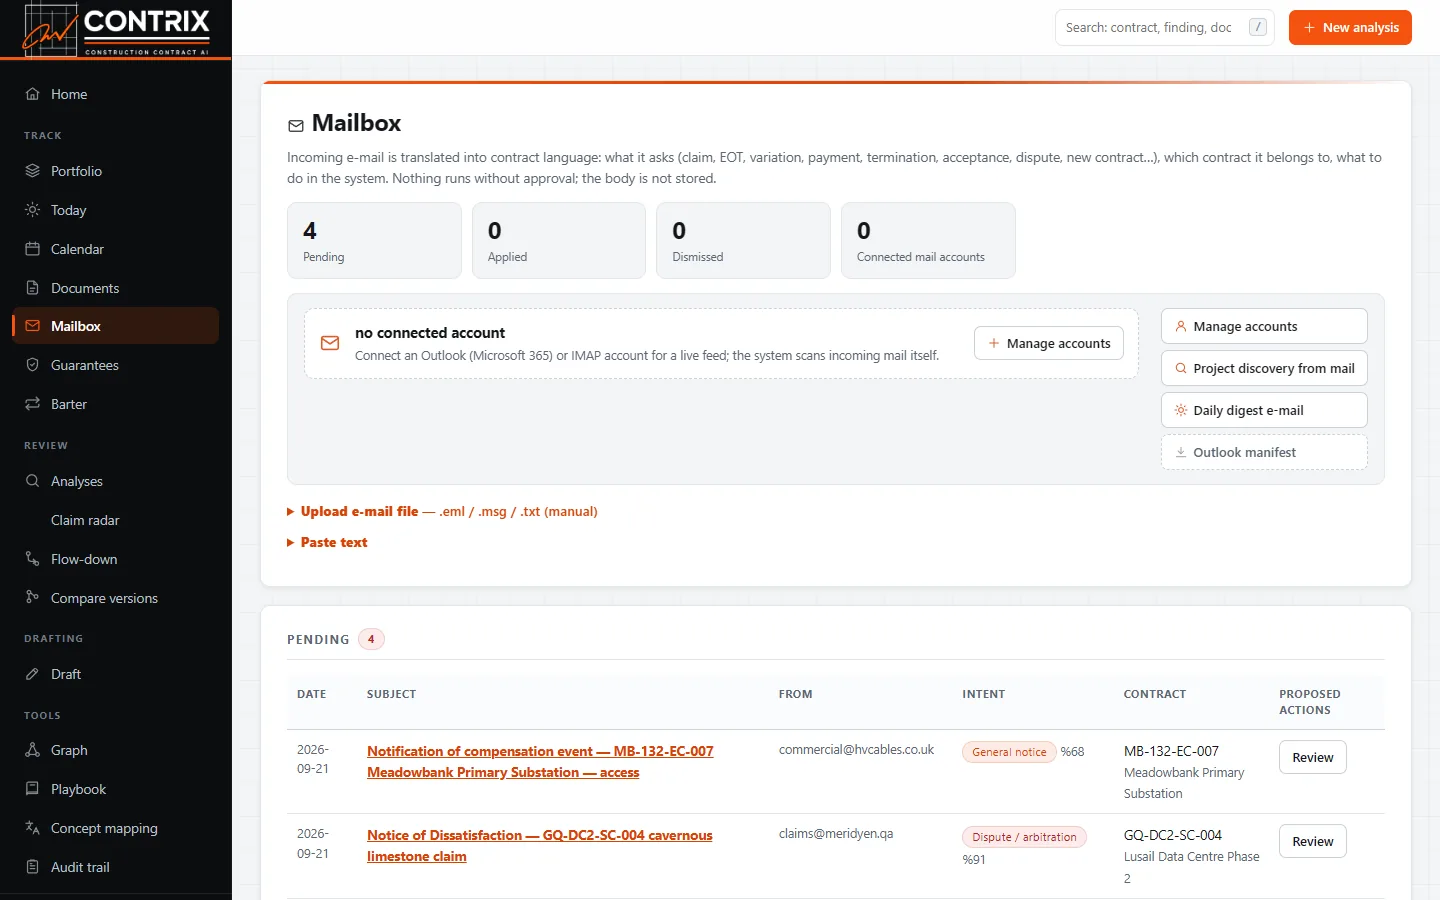Click Manage accounts beside no connected account
Screen dimensions: 1440x900
[x=1049, y=343]
